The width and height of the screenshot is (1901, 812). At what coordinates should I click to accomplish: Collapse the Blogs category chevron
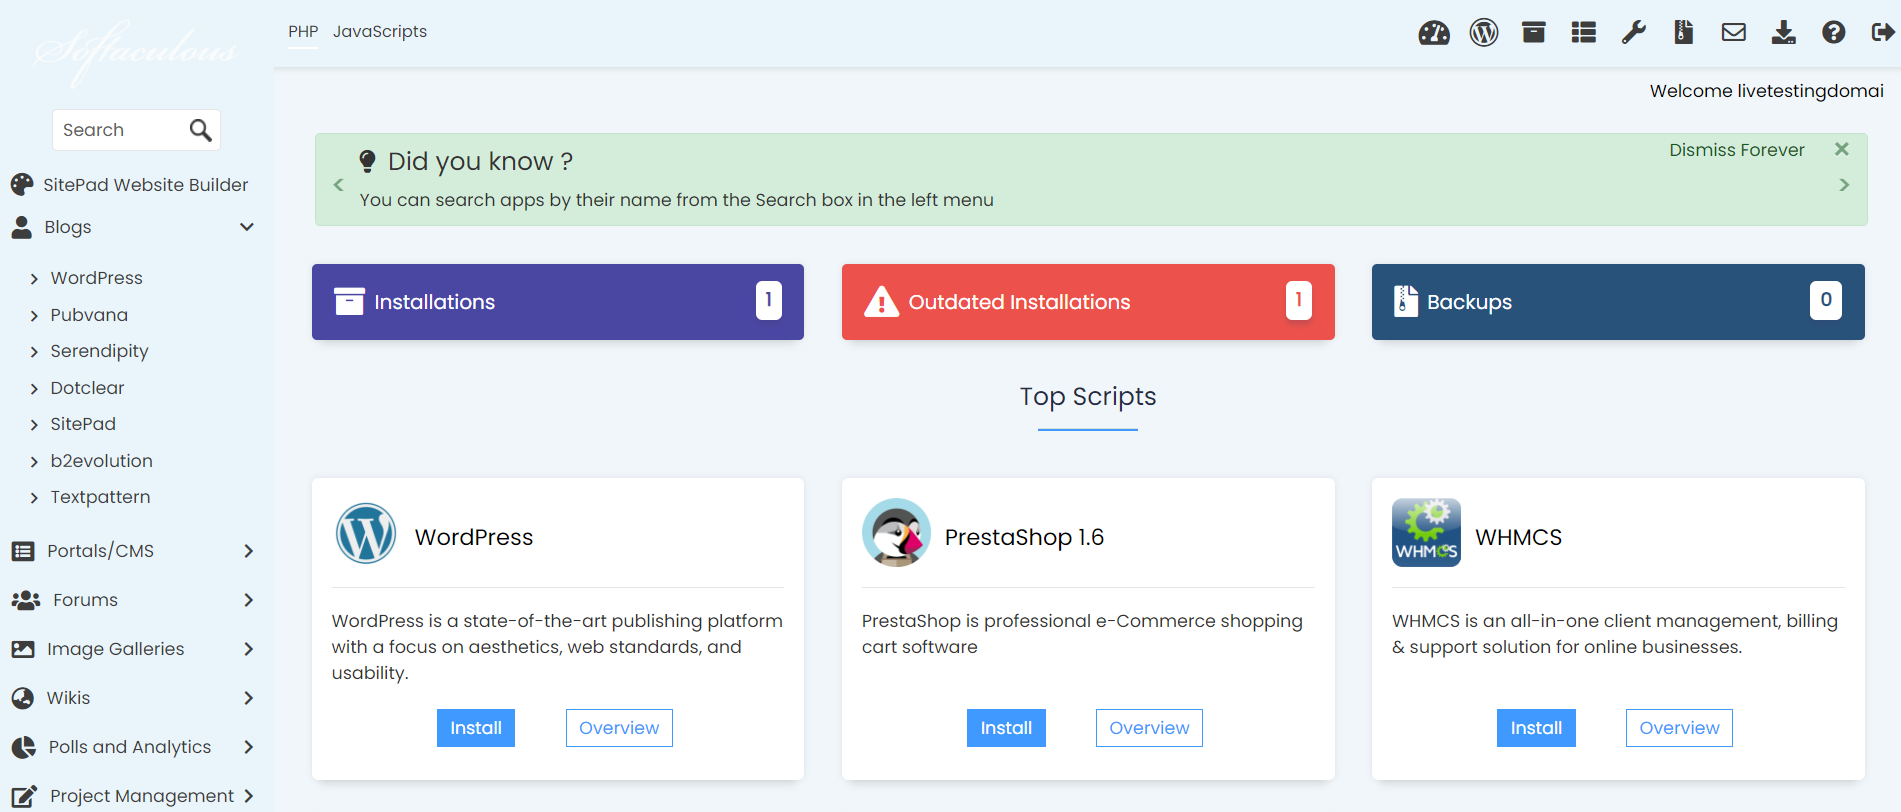click(x=247, y=227)
